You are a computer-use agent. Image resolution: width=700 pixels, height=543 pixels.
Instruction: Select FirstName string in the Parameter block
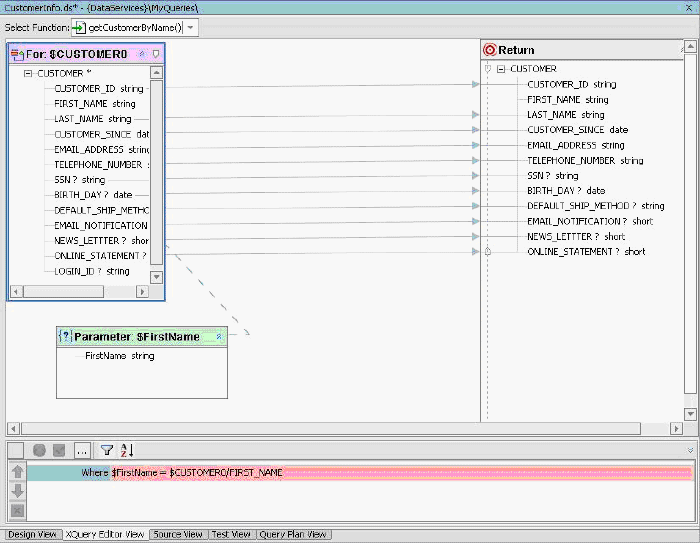(120, 356)
